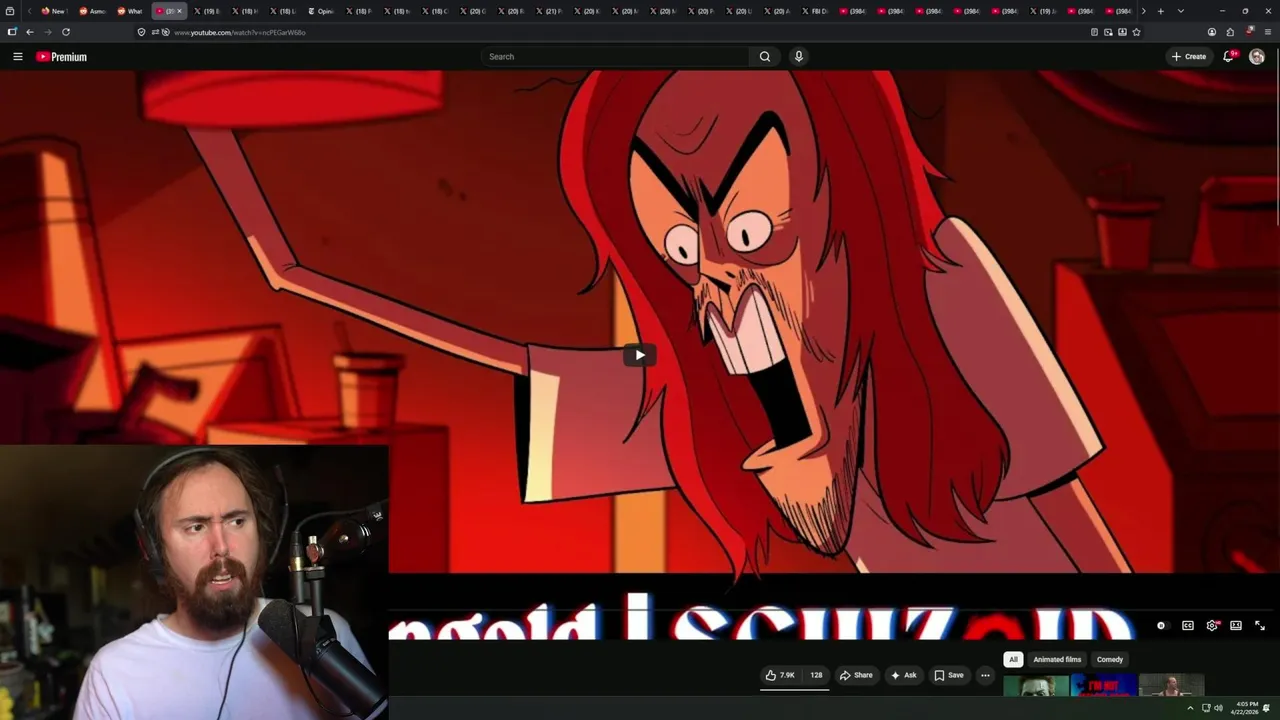Open Firefox account icon in toolbar

(x=1212, y=32)
